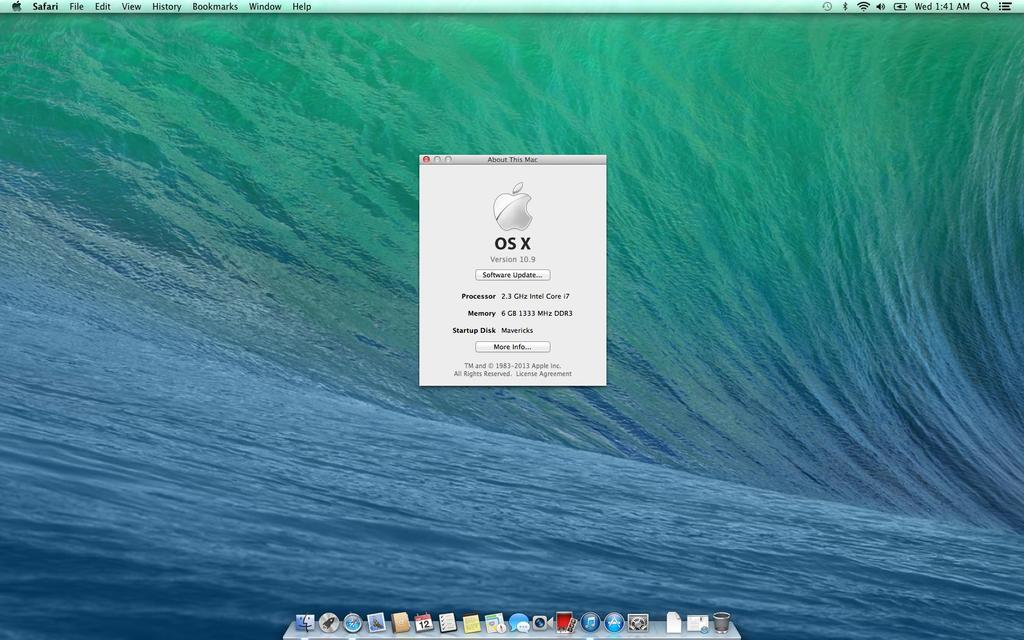Image resolution: width=1024 pixels, height=640 pixels.
Task: Click the About This Mac window title
Action: pos(513,159)
